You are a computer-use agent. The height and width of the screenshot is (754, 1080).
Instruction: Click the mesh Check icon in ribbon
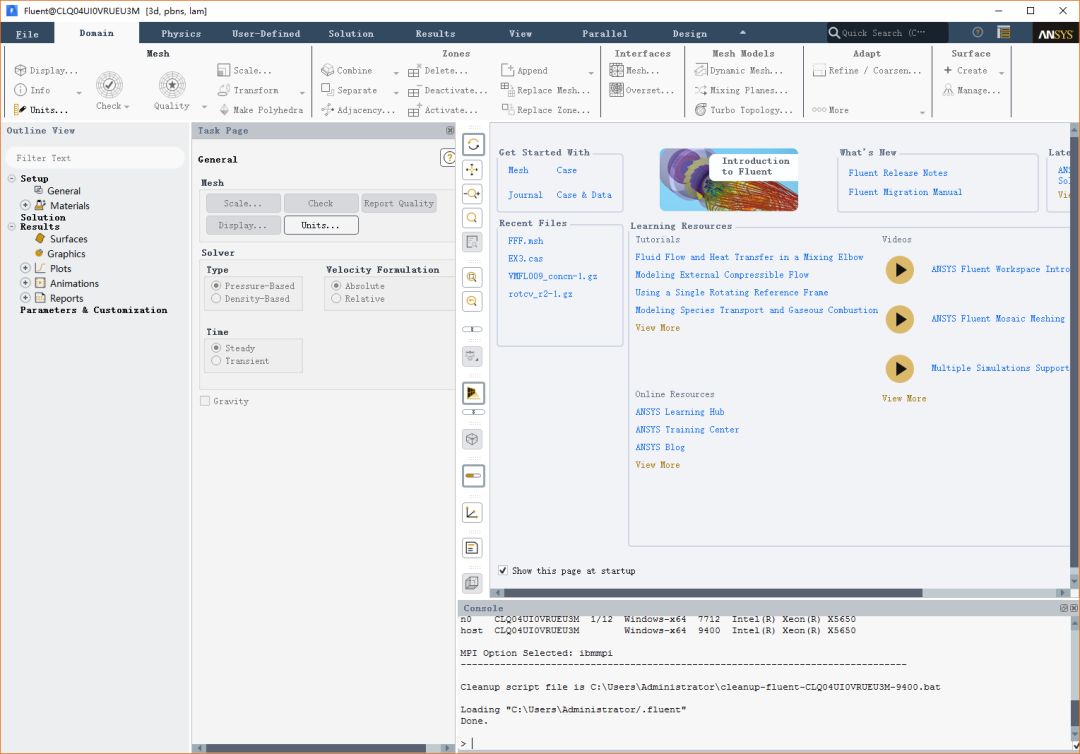point(109,85)
